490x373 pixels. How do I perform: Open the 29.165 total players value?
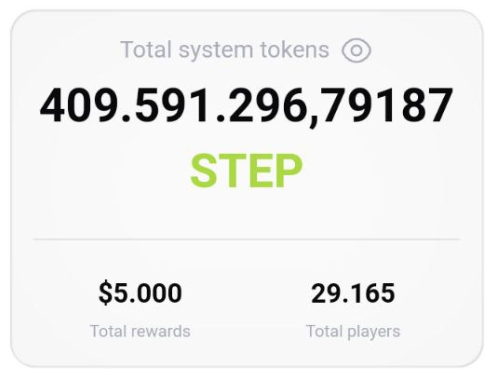[x=353, y=293]
